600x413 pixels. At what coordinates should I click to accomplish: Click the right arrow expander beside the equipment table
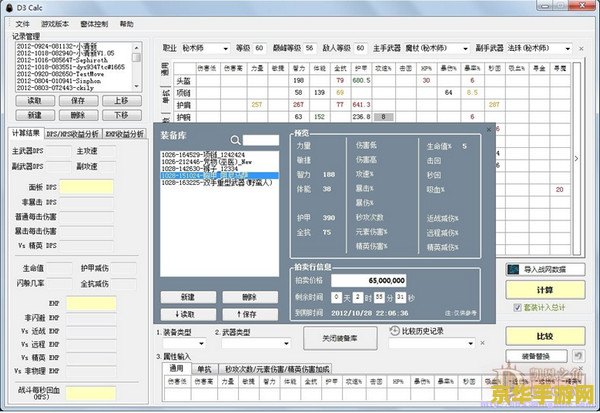pyautogui.click(x=576, y=158)
